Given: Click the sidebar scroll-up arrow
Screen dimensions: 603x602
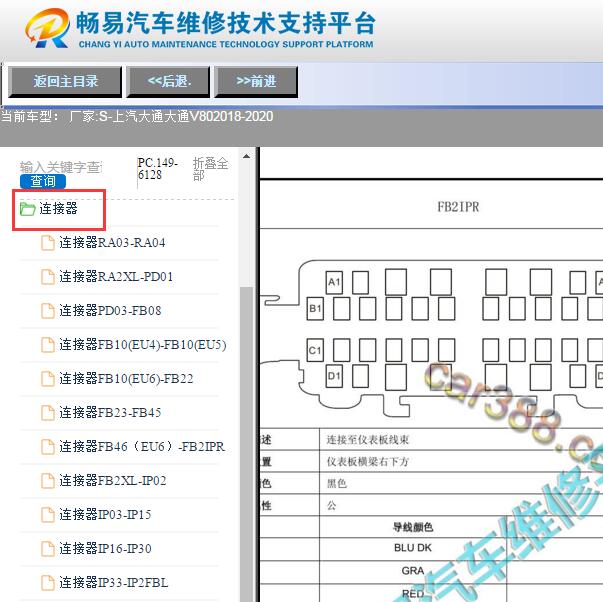Looking at the screenshot, I should coord(246,157).
